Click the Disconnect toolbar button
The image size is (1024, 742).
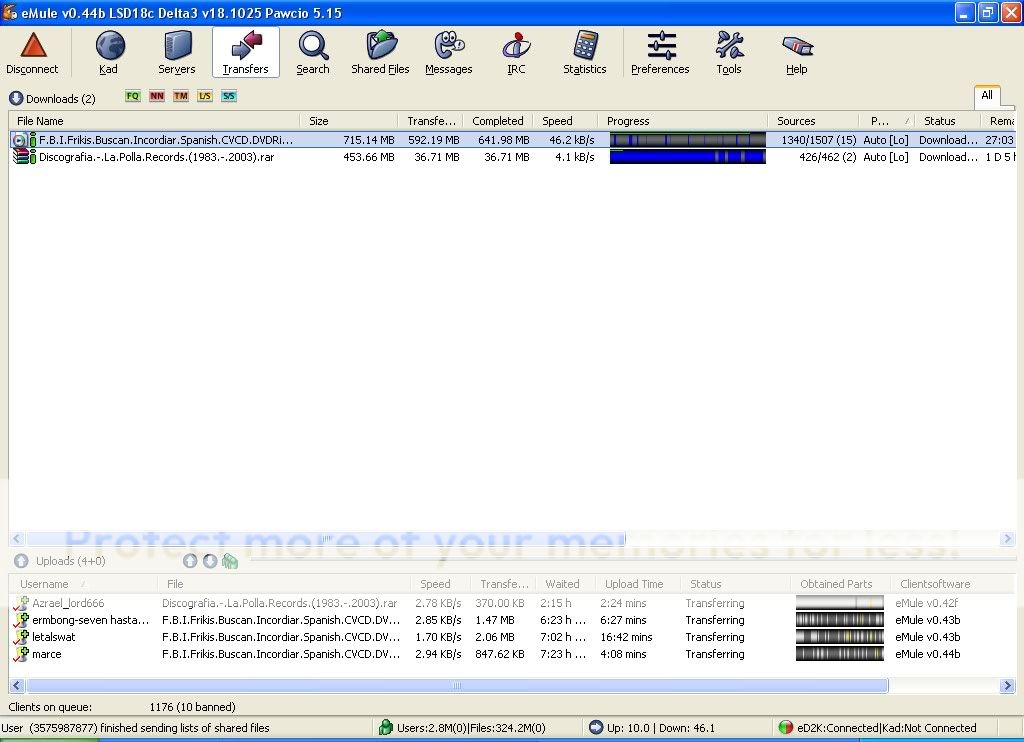(33, 53)
